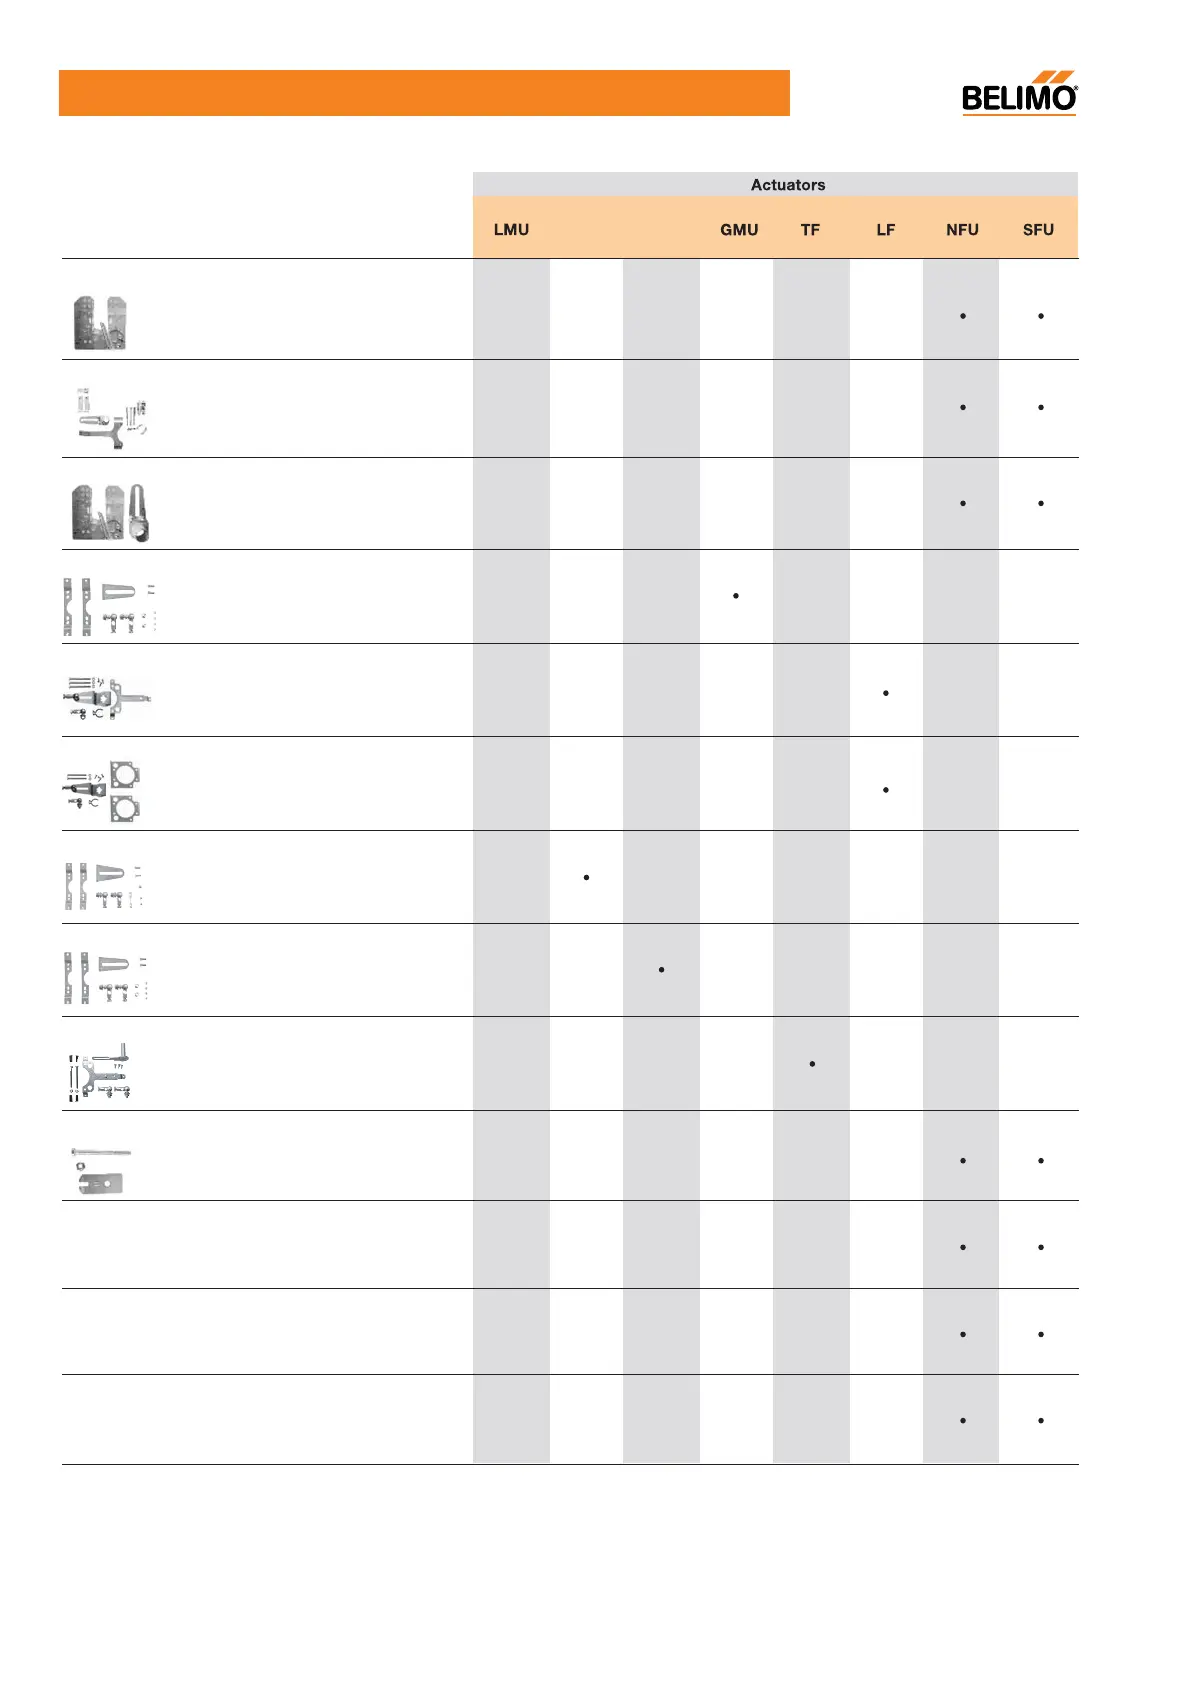The height and width of the screenshot is (1684, 1190).
Task: Click the bottom-most dot in the SFU column
Action: (1041, 1420)
